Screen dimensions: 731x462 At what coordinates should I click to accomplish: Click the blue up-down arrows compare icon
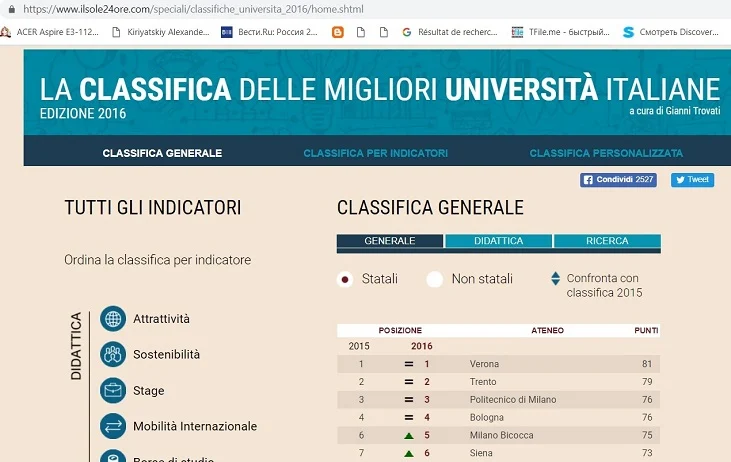coord(555,278)
